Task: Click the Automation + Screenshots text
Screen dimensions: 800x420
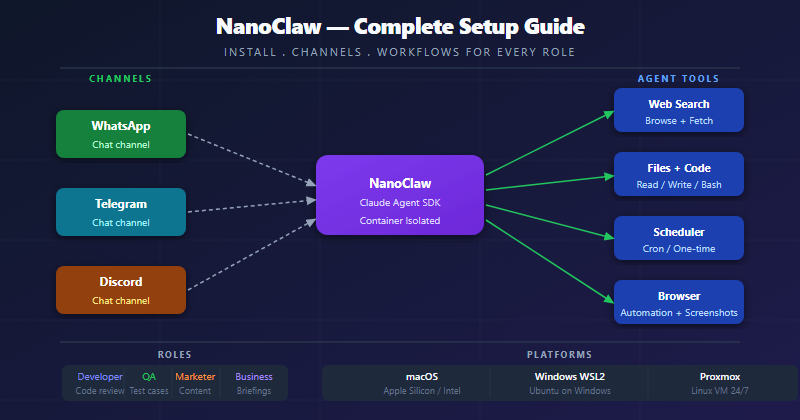Action: pos(679,313)
